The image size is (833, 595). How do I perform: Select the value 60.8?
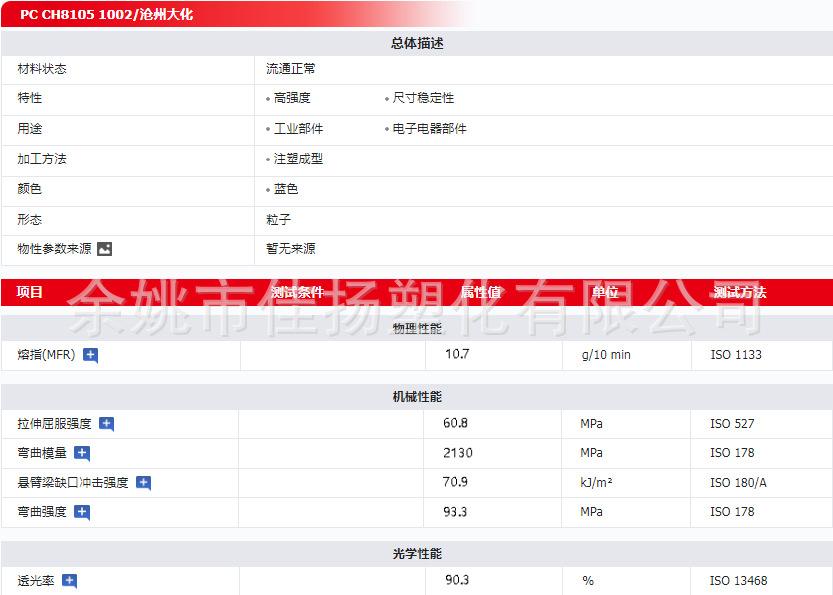[455, 423]
